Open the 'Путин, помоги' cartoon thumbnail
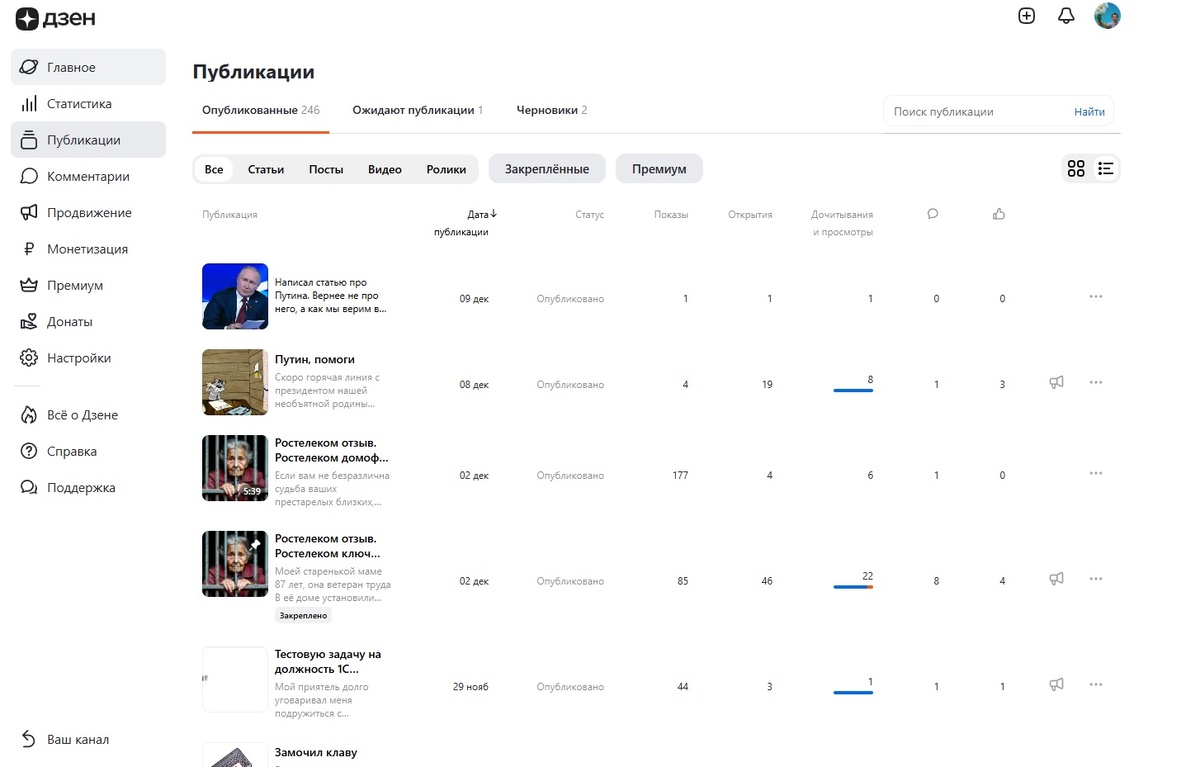 (x=235, y=382)
